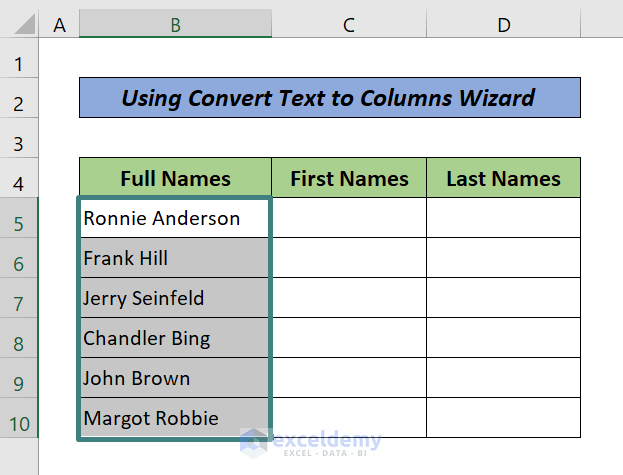Select the cell containing Margot Robbie
Viewport: 623px width, 475px height.
tap(175, 418)
